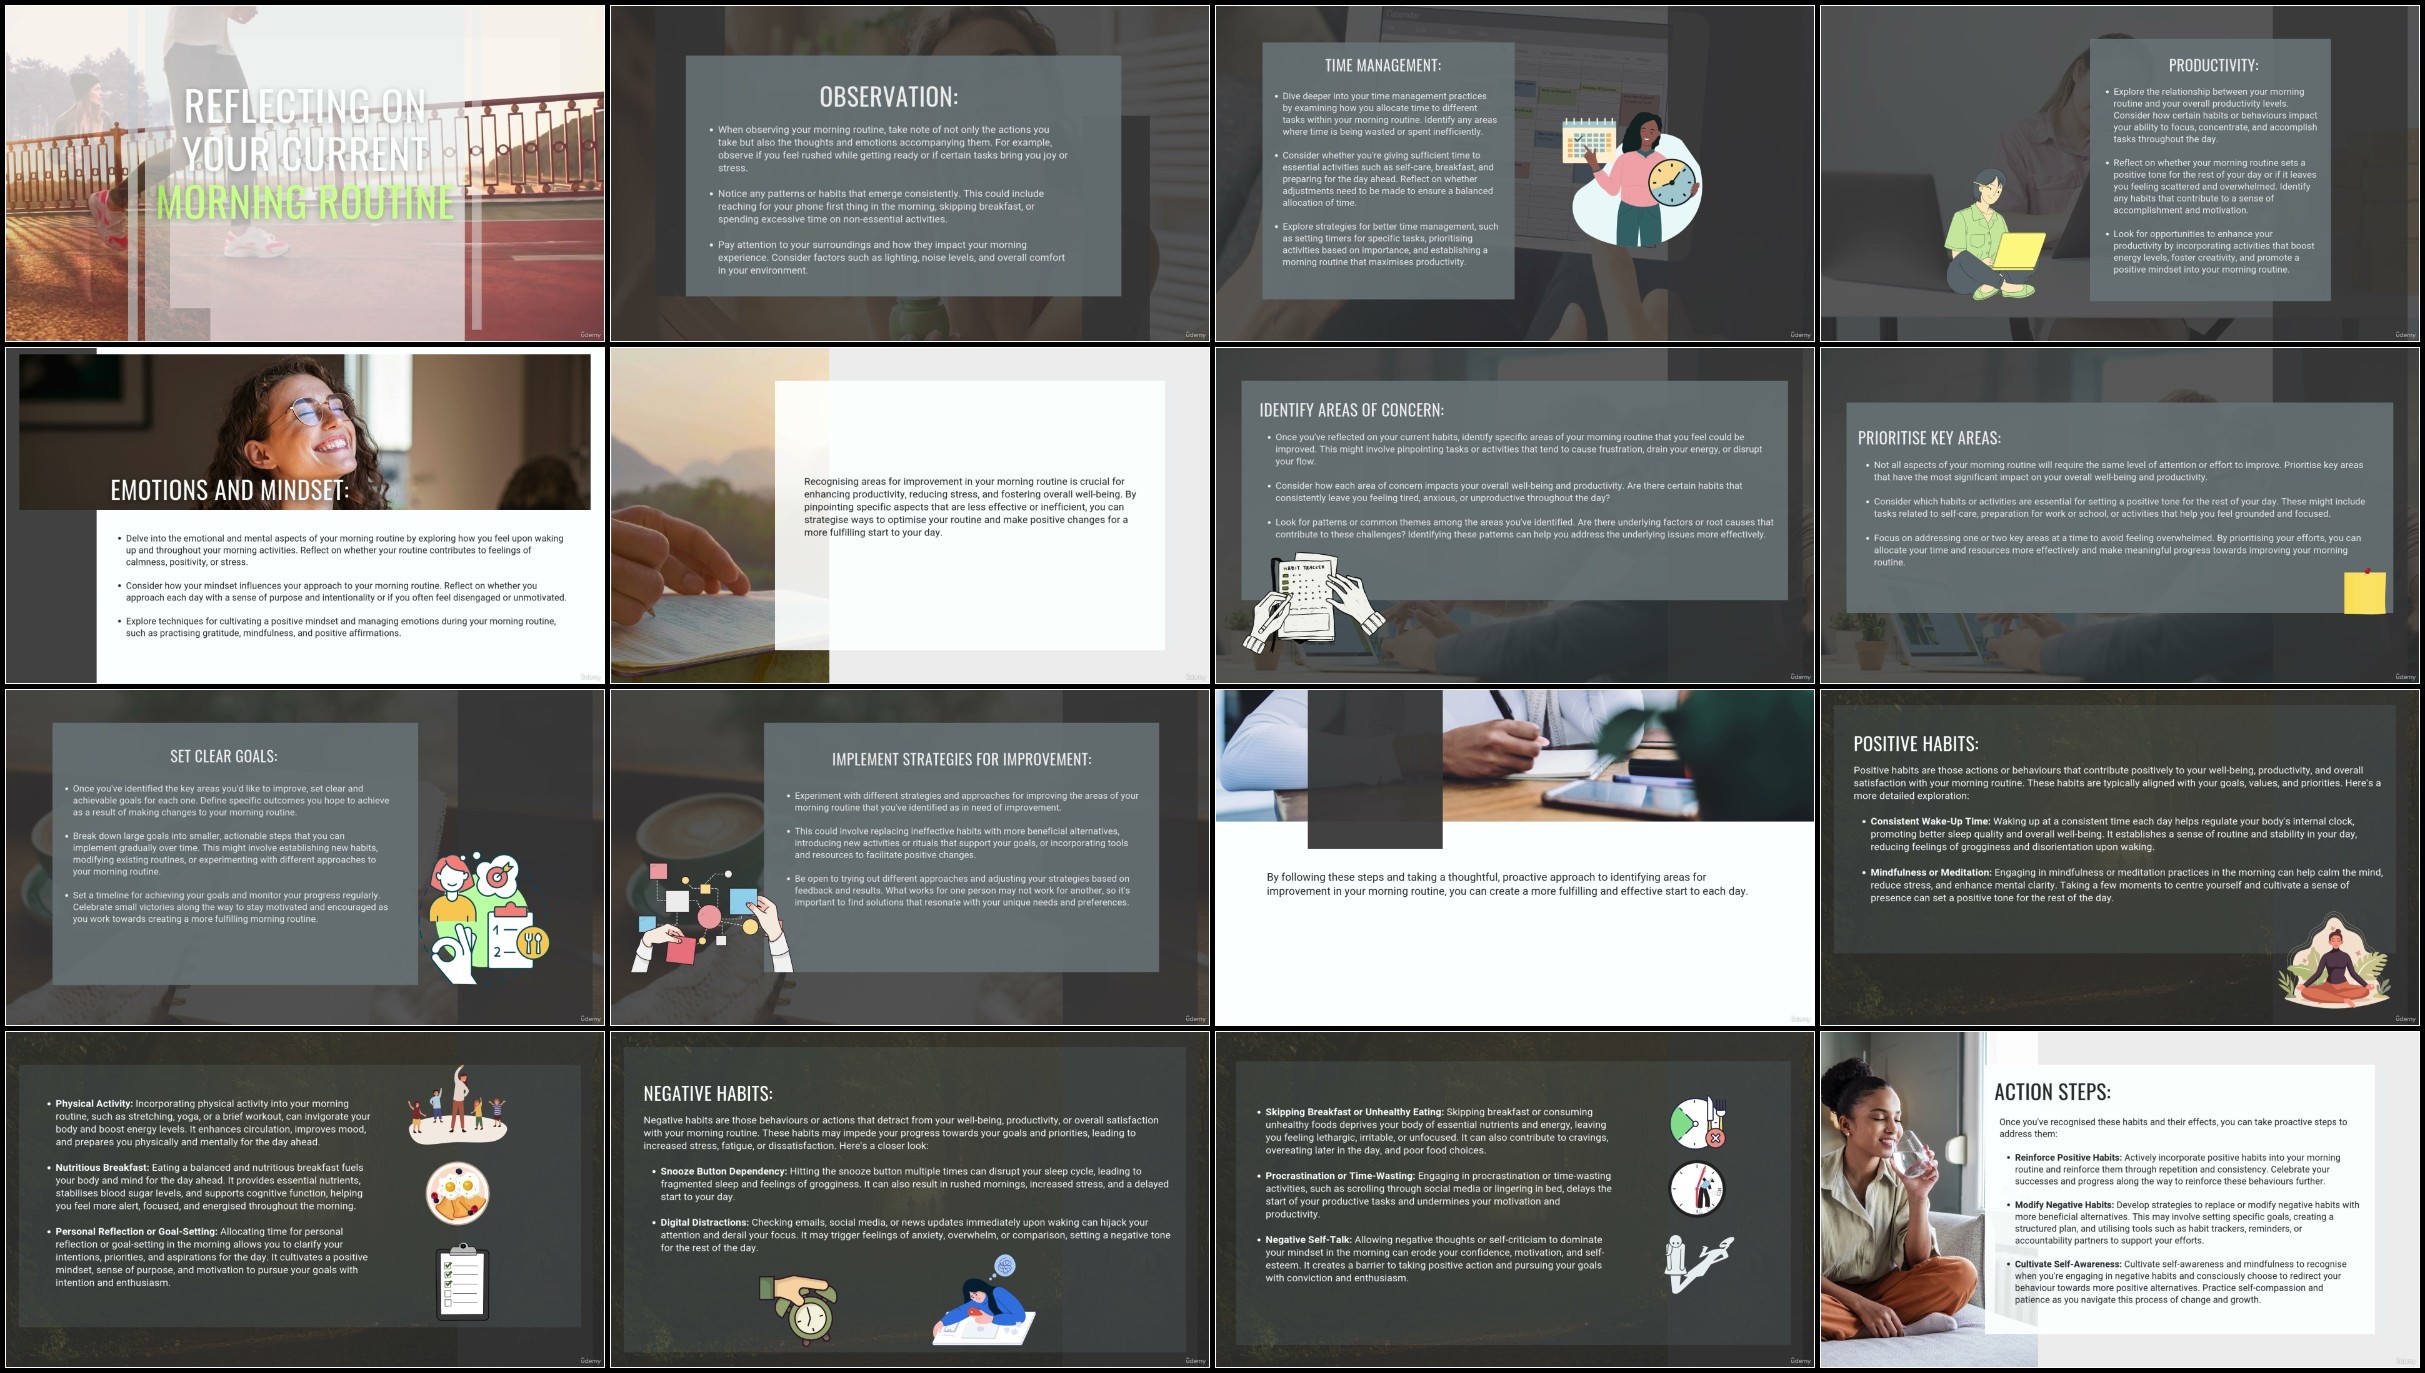
Task: Click the checklist clipboard icon
Action: click(463, 1281)
